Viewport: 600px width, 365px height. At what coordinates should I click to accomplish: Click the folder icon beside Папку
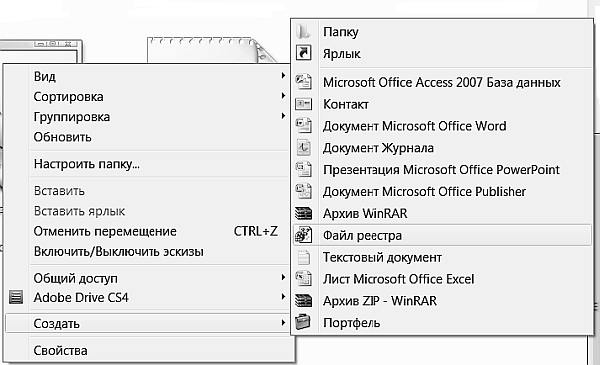tap(303, 31)
